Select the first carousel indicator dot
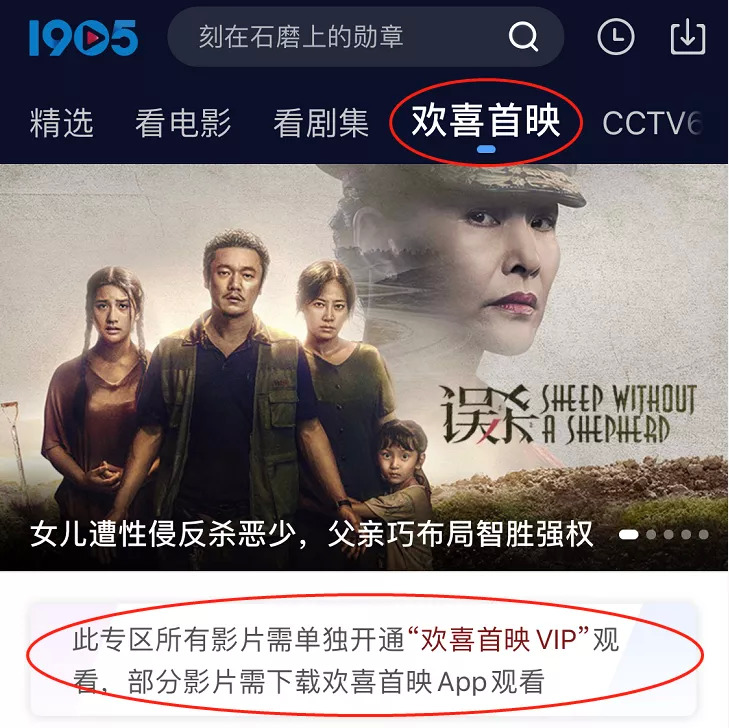Screen dimensions: 729x728 tap(628, 535)
